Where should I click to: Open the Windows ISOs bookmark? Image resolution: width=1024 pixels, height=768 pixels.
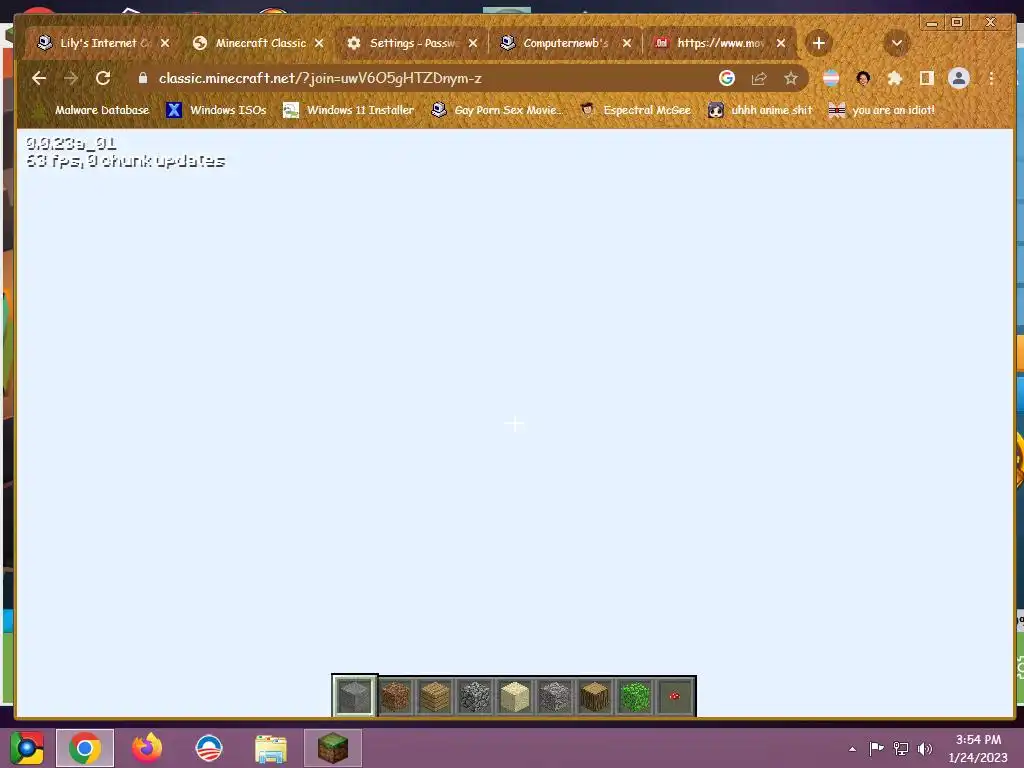(216, 110)
